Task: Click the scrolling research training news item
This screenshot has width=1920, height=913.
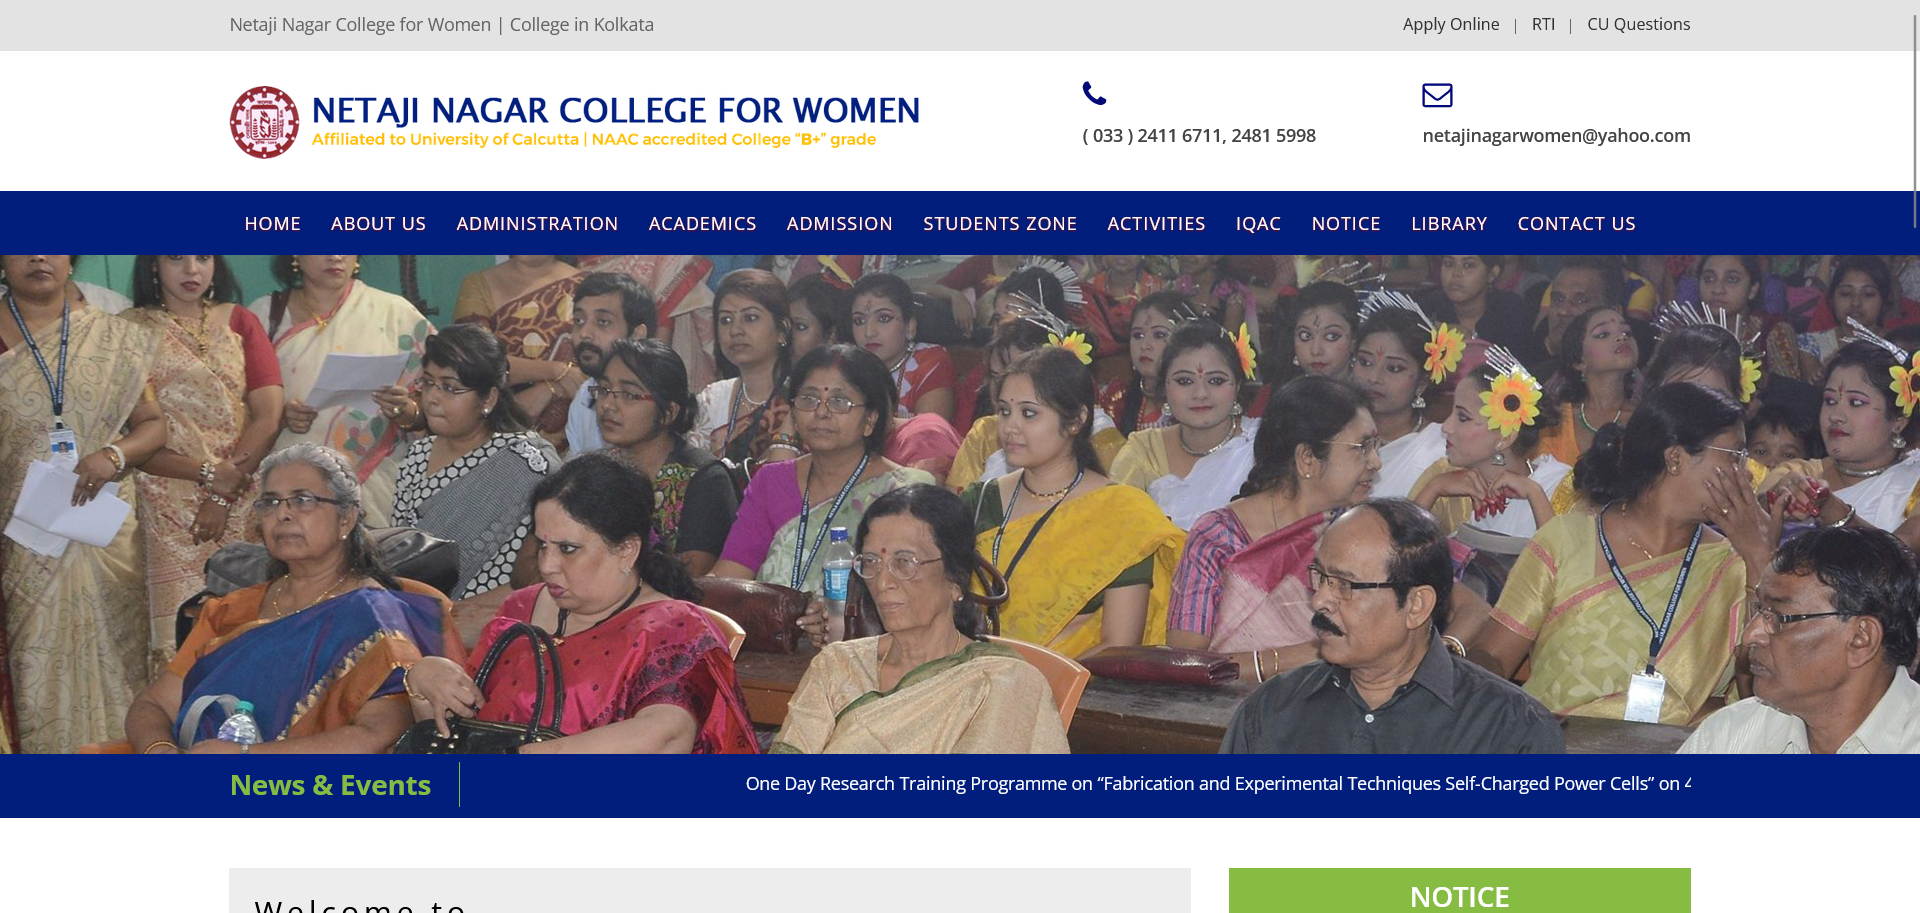Action: [x=1218, y=783]
